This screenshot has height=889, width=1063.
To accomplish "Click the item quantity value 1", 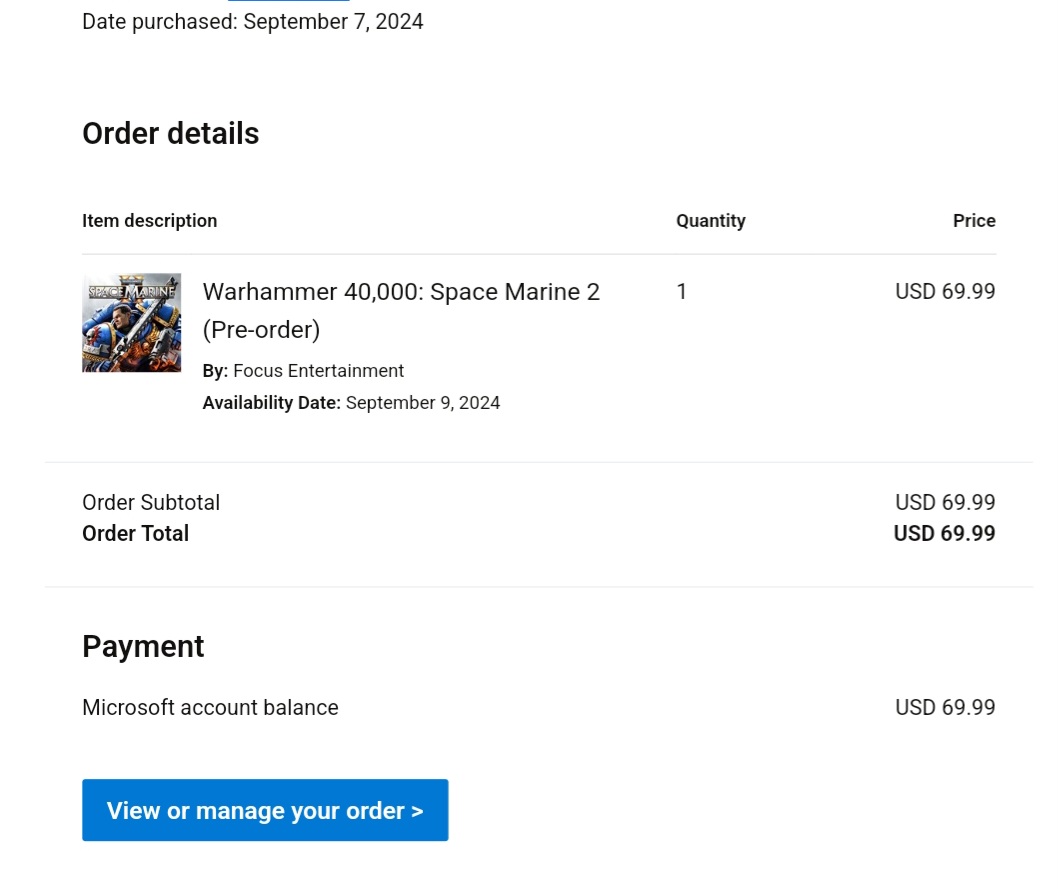I will (x=682, y=292).
